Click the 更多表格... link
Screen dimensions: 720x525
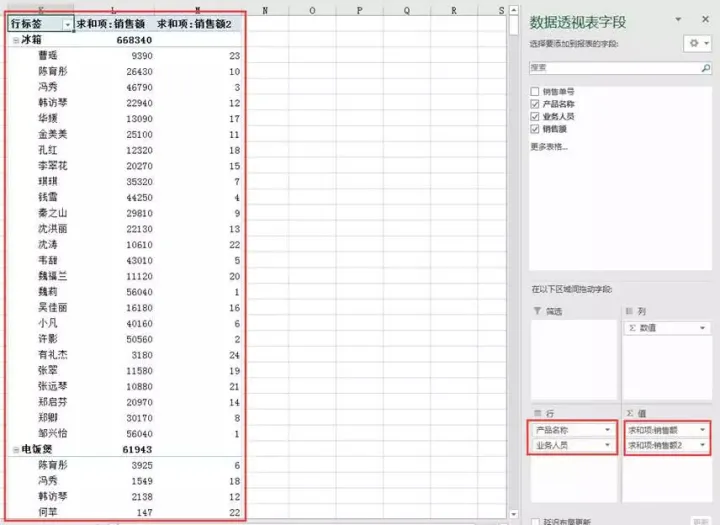(549, 147)
